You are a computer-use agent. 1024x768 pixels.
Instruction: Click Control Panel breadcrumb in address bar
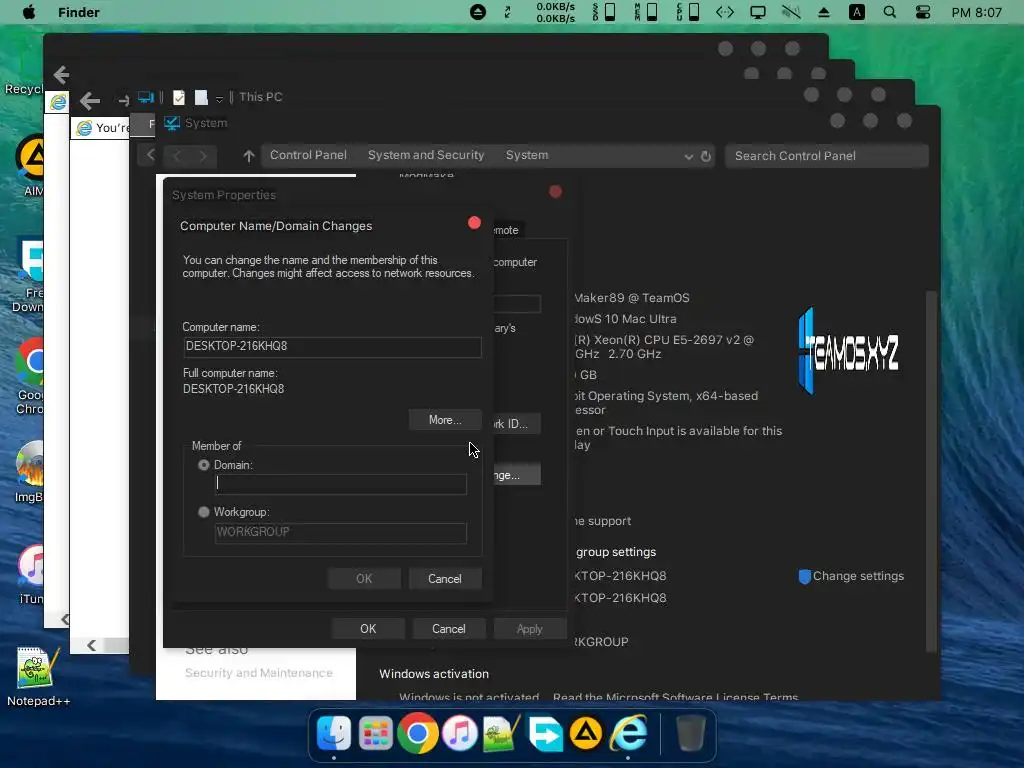pyautogui.click(x=308, y=155)
